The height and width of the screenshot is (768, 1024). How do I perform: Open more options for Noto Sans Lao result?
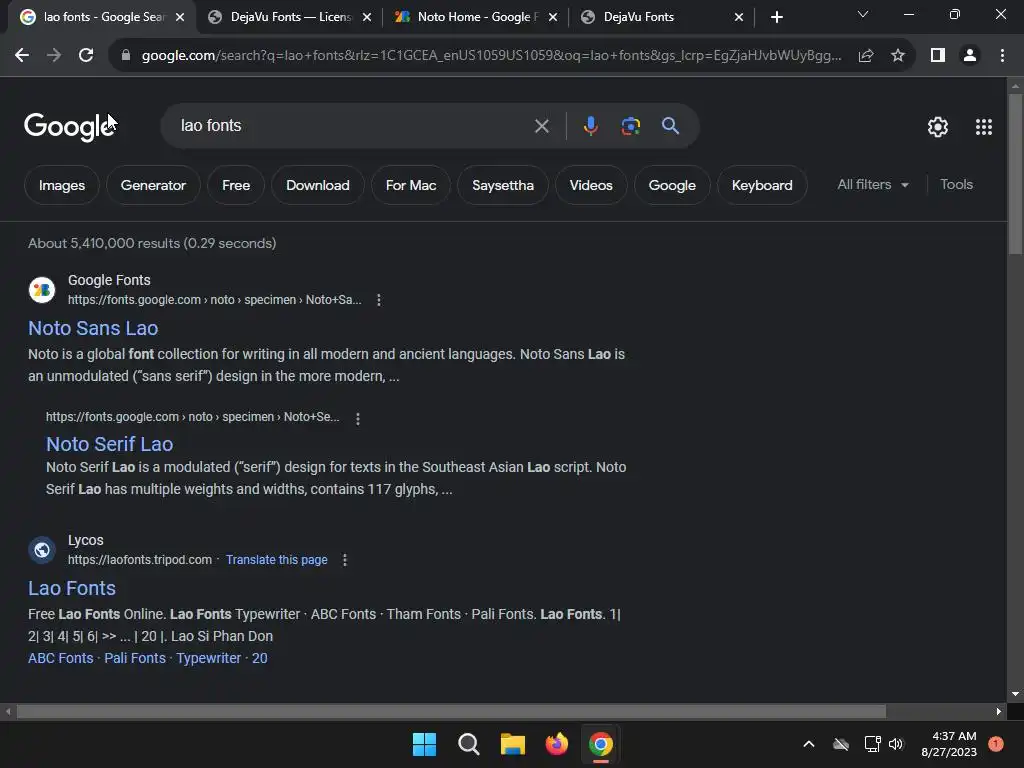click(379, 300)
